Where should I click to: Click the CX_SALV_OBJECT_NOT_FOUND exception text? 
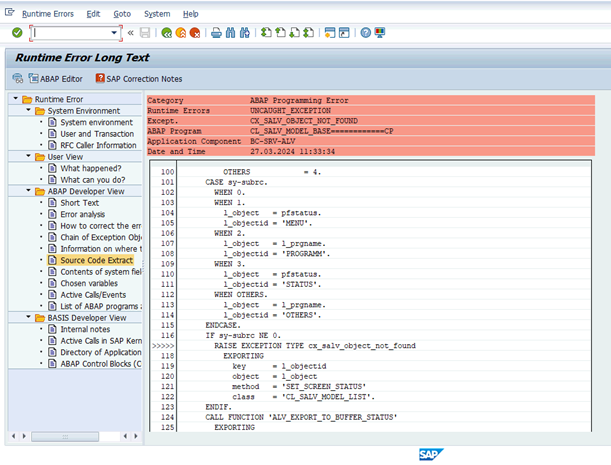point(304,121)
